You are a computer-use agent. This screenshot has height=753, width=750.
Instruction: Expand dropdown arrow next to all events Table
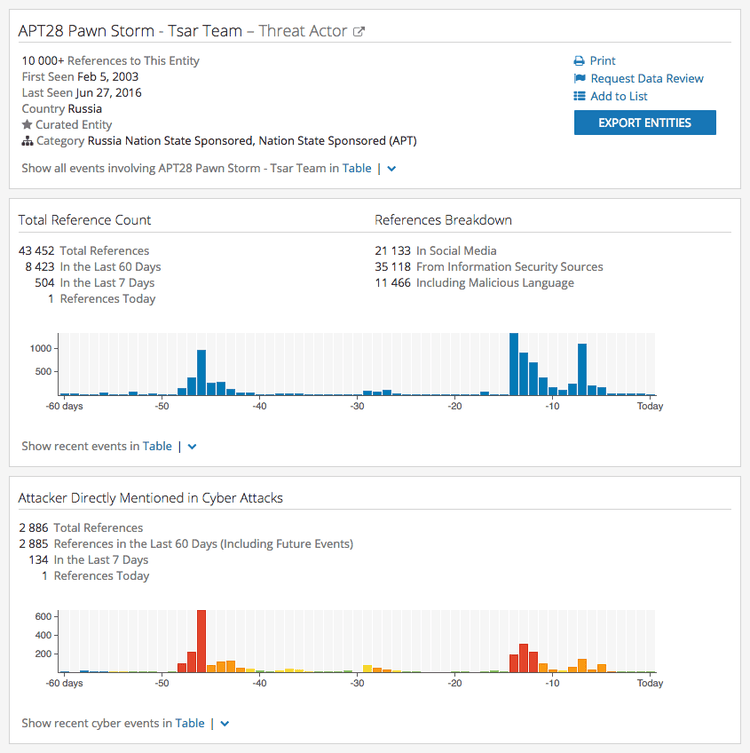[392, 169]
